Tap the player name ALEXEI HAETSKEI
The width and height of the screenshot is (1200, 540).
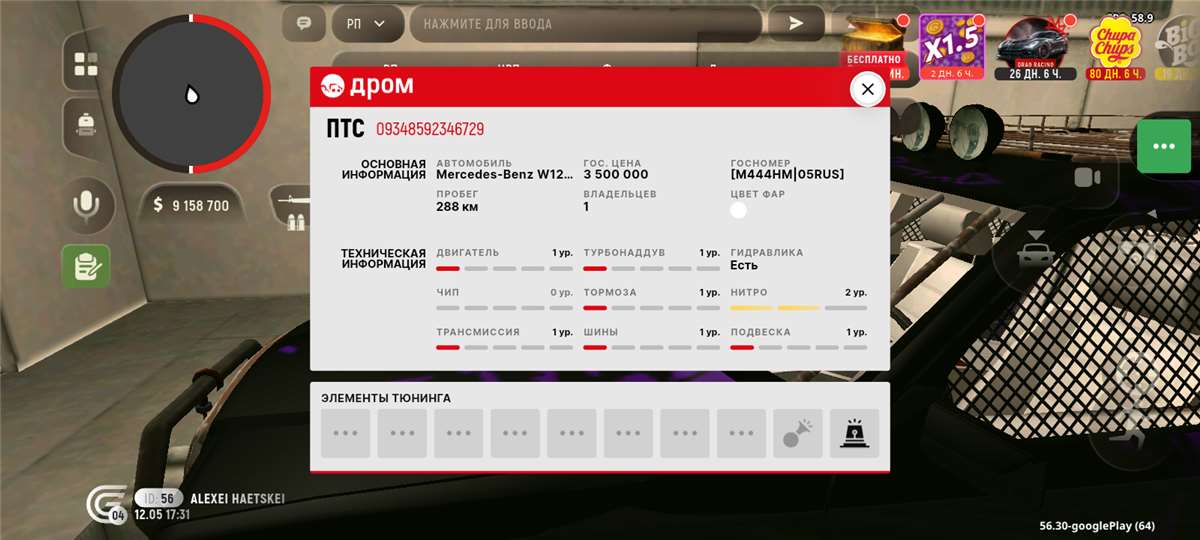(237, 498)
